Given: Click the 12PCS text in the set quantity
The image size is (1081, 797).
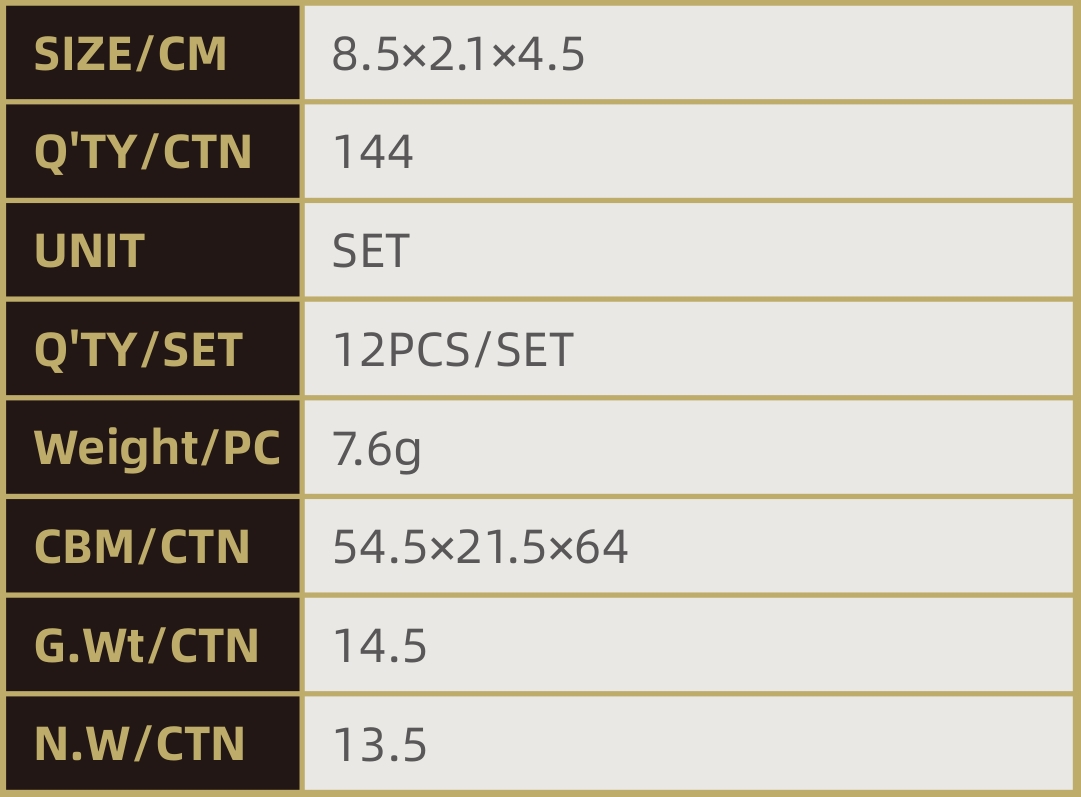Looking at the screenshot, I should click(399, 350).
